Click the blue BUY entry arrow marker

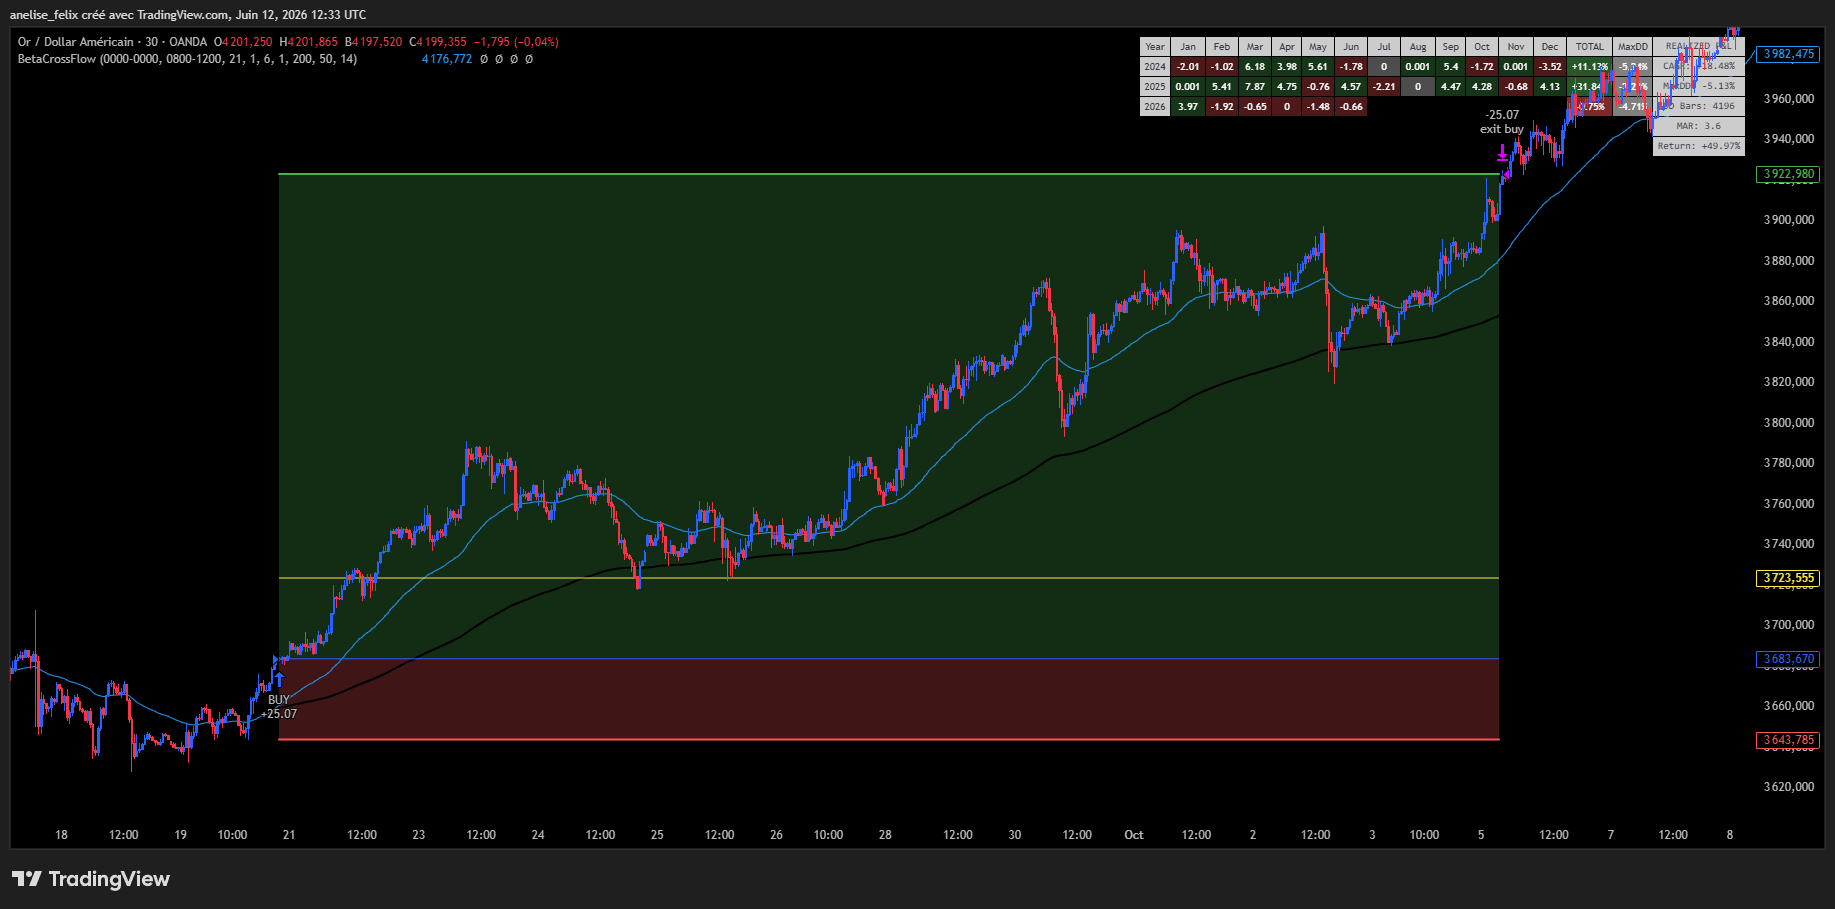tap(279, 682)
